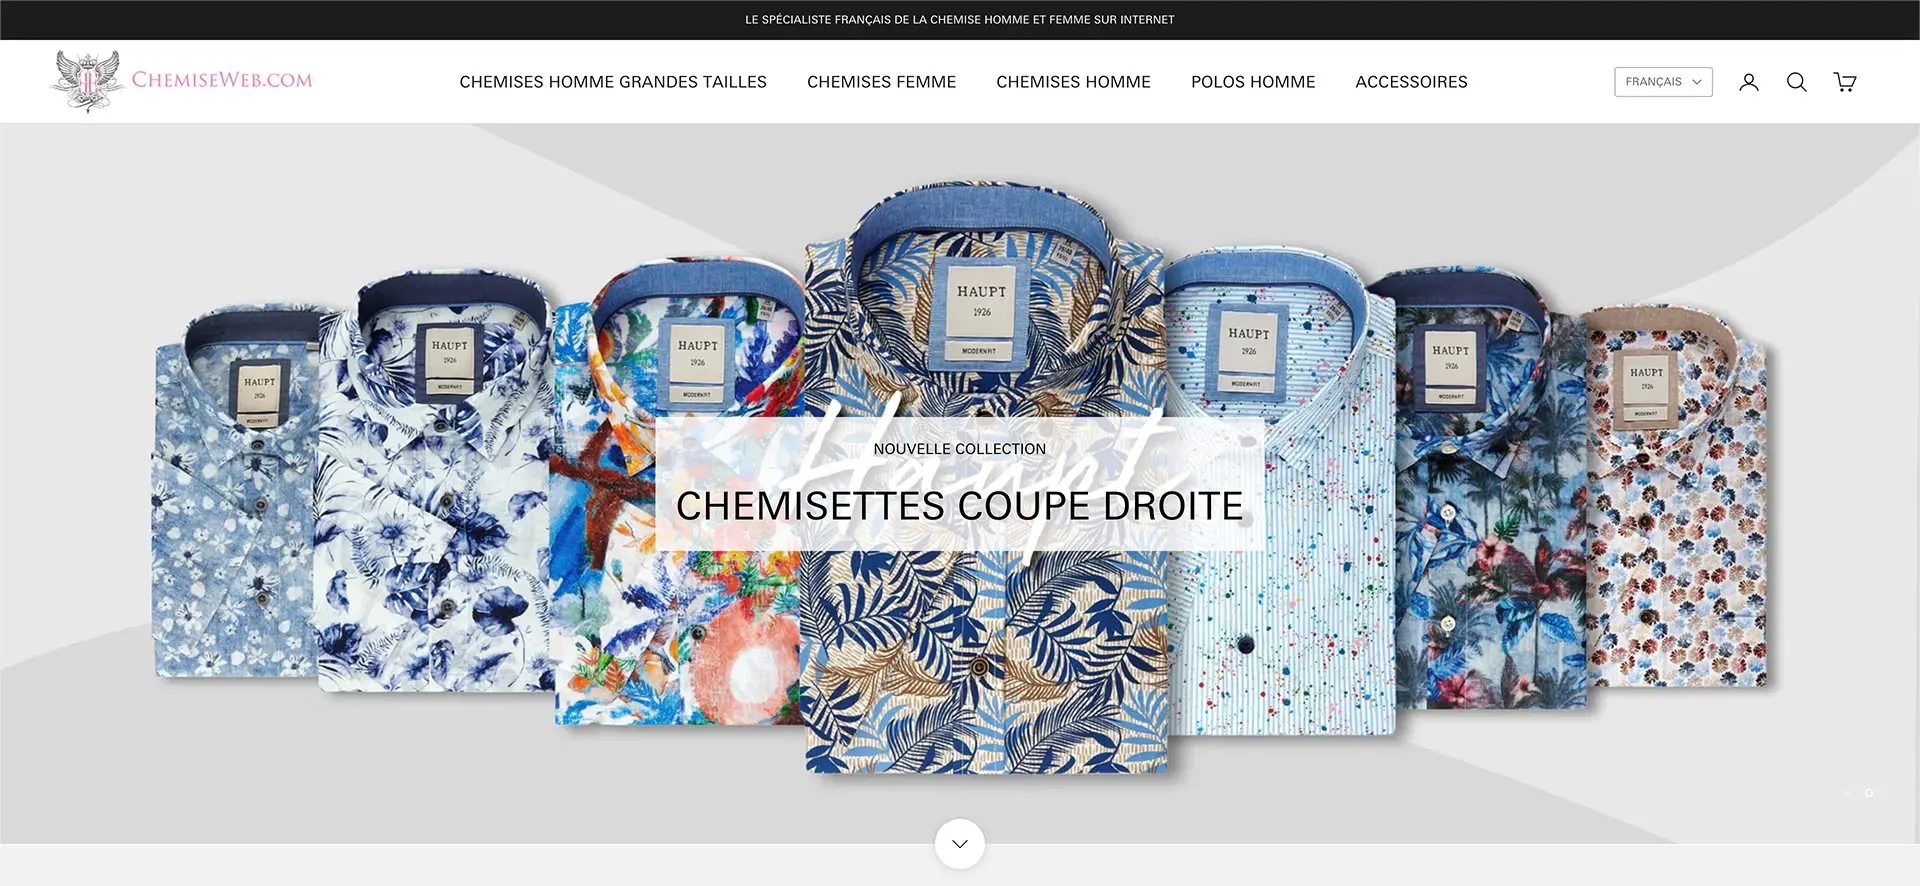Click the Nouvelle Collection label
Viewport: 1920px width, 886px height.
[x=960, y=449]
